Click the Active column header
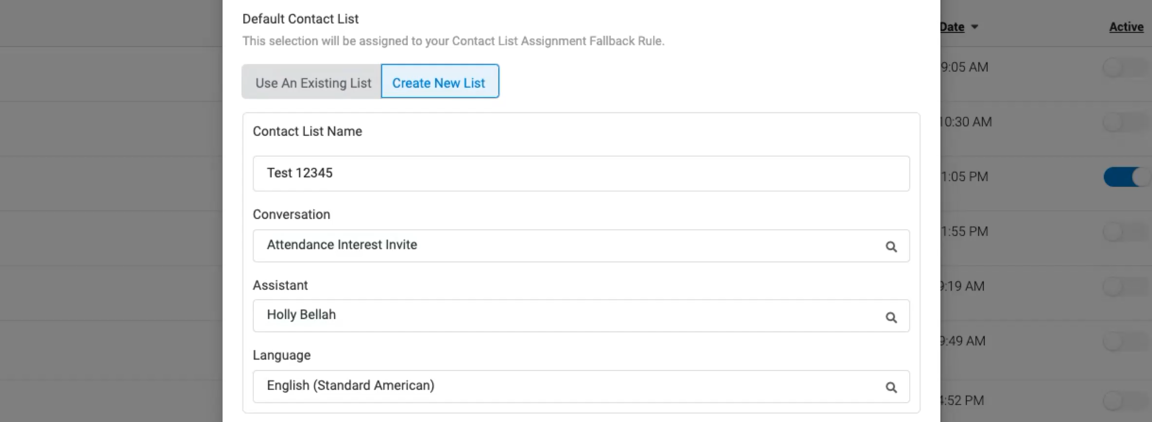 1126,27
